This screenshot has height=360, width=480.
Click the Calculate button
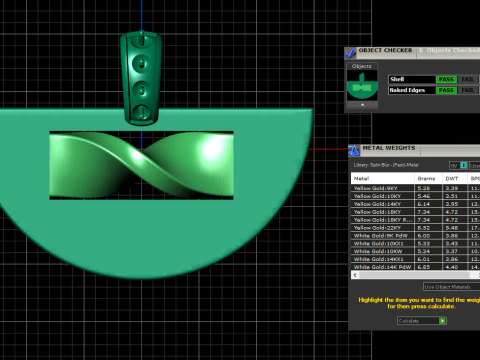(422, 321)
